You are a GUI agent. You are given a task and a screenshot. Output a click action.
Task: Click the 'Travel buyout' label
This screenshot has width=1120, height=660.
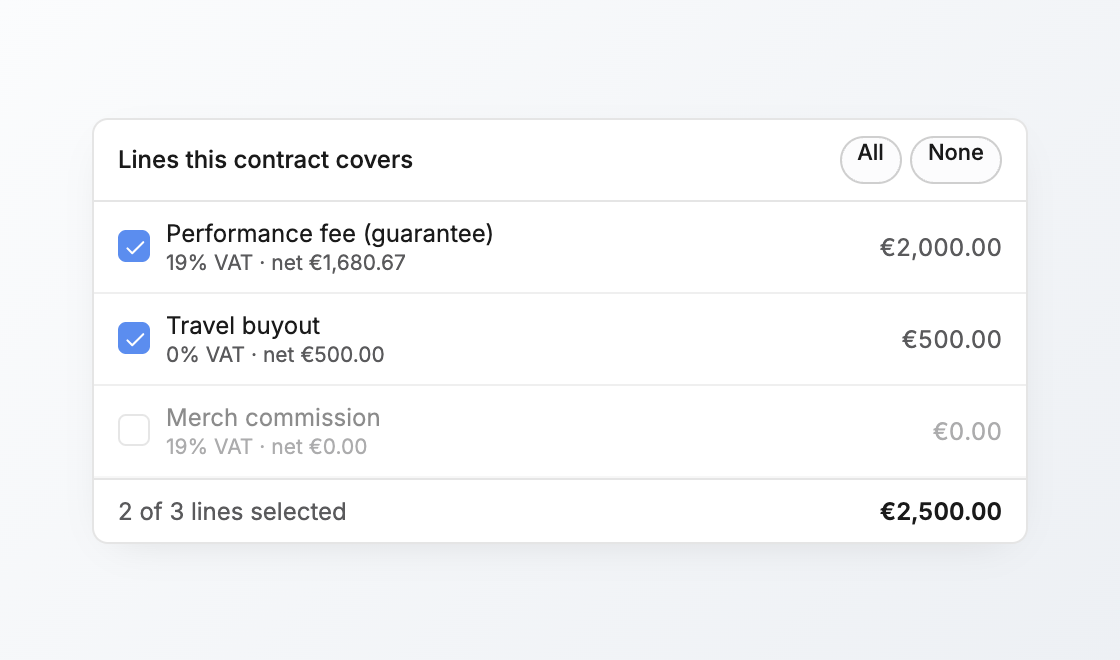tap(243, 326)
